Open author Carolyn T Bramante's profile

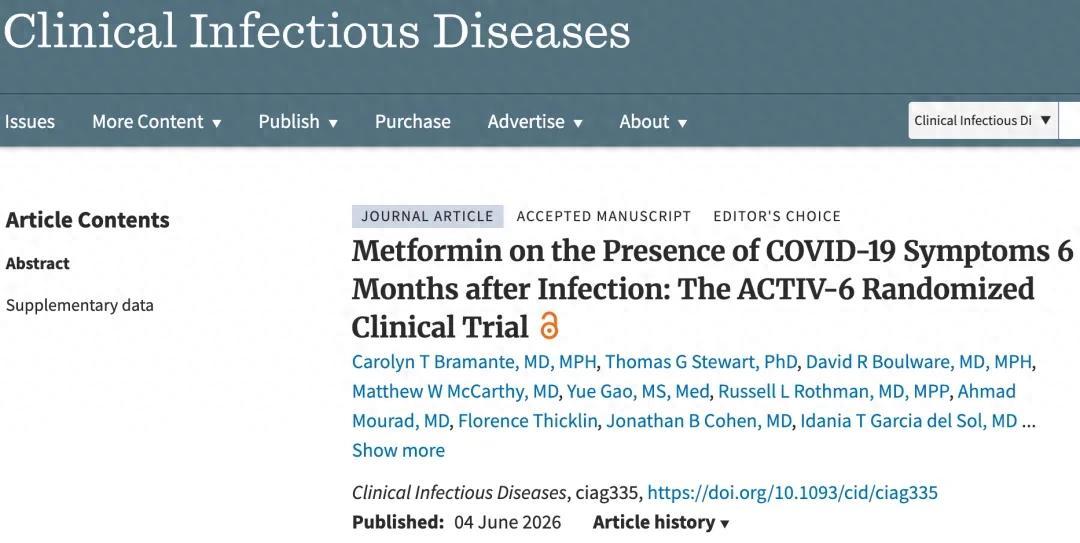[475, 362]
